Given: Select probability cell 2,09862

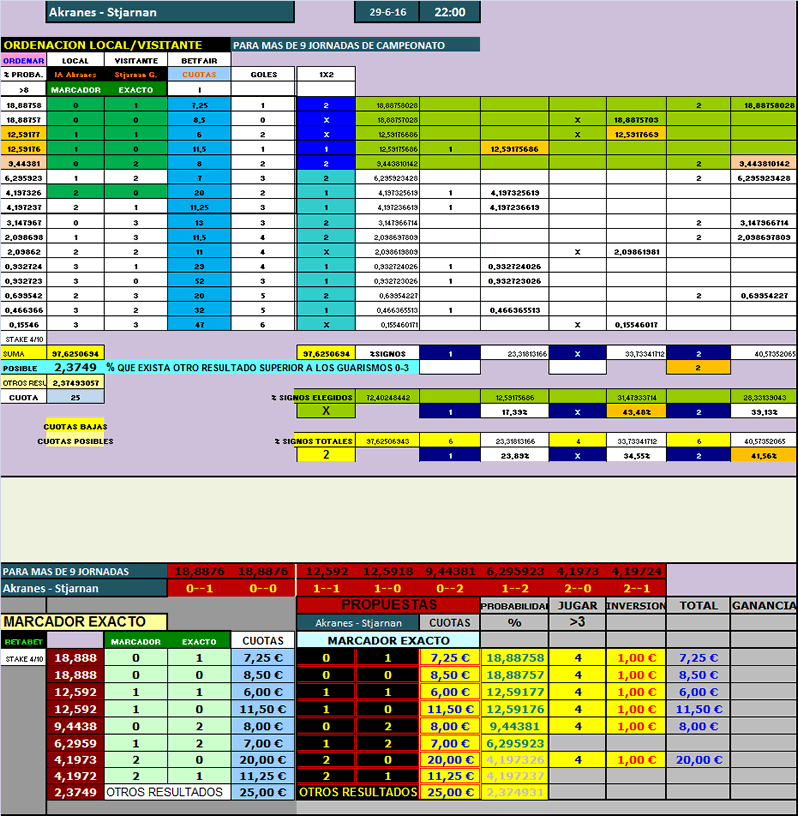Looking at the screenshot, I should (23, 252).
